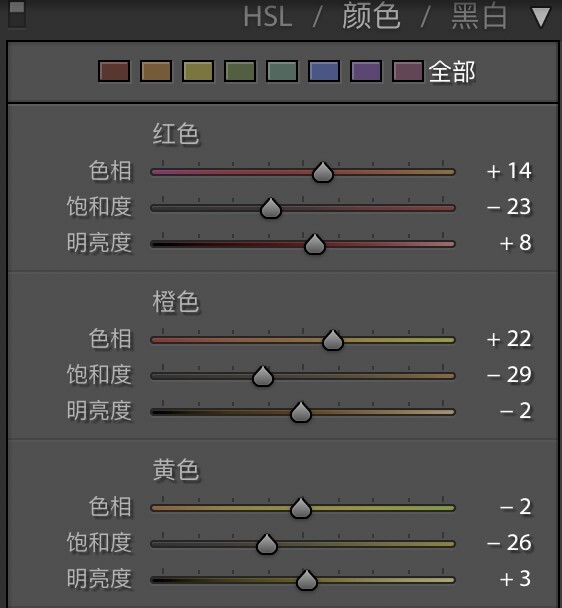Image resolution: width=562 pixels, height=608 pixels.
Task: Select the magenta color swatch
Action: pyautogui.click(x=408, y=71)
